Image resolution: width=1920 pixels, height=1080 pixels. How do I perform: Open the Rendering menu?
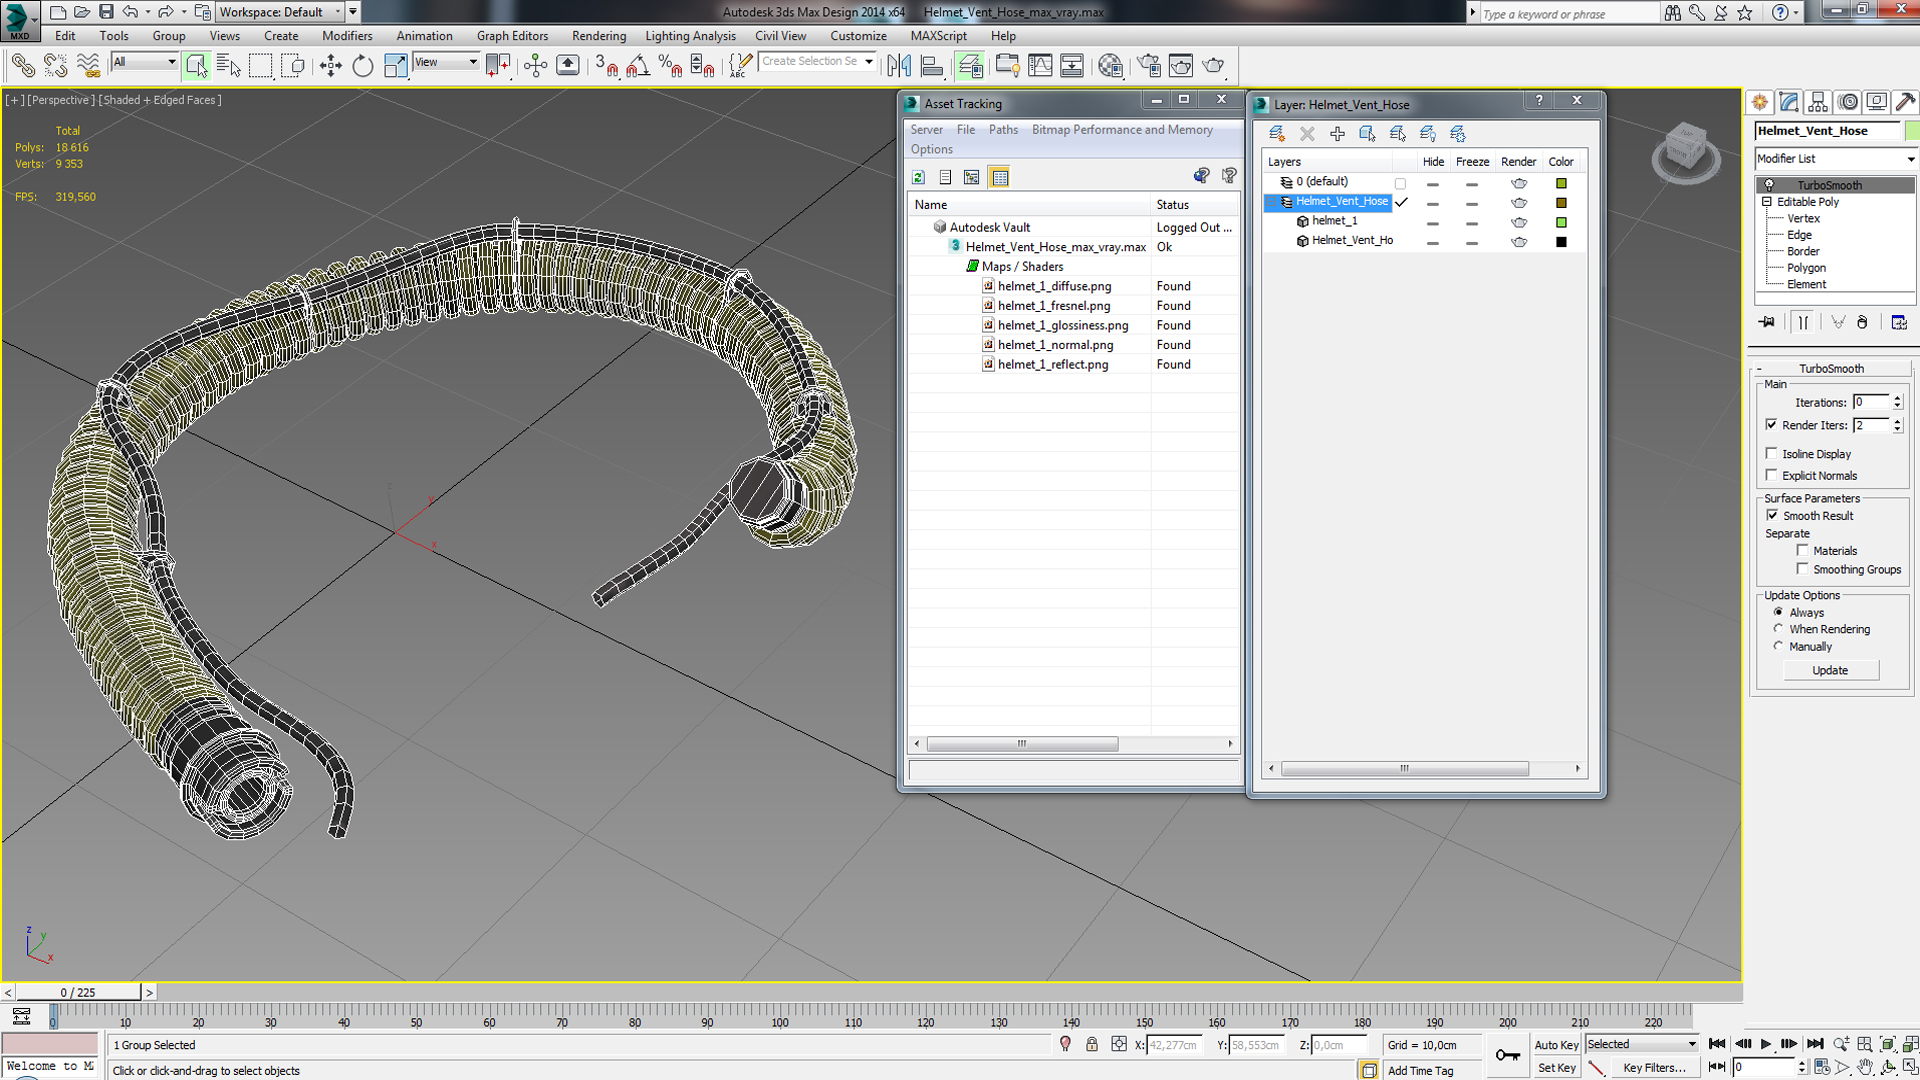(598, 36)
